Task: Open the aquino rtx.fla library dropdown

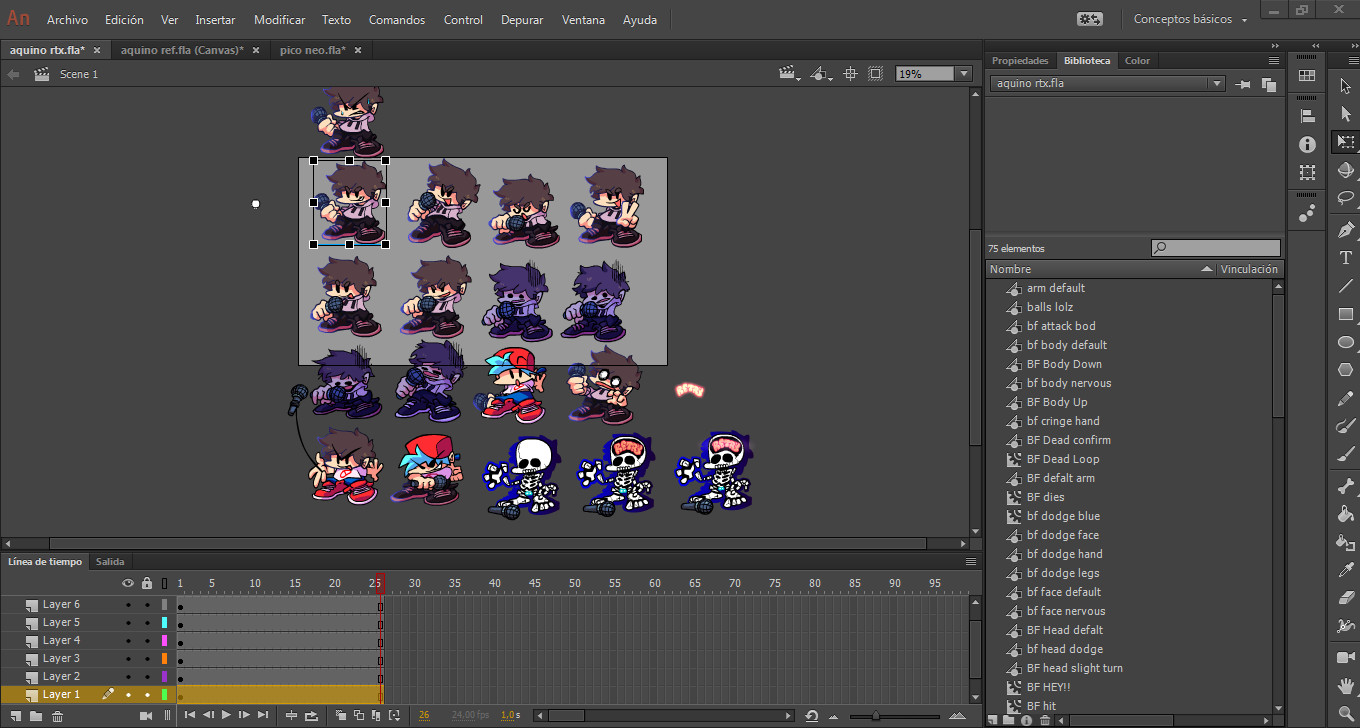Action: coord(1216,84)
